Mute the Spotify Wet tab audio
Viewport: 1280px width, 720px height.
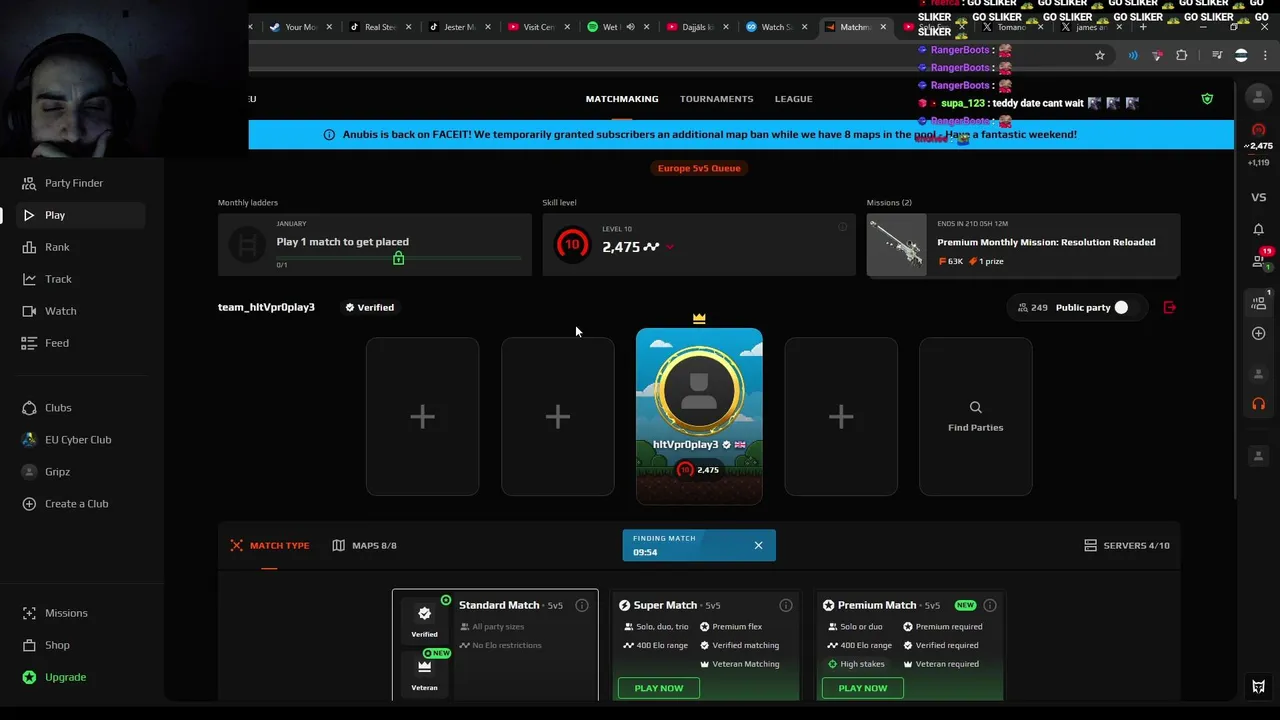(x=630, y=27)
